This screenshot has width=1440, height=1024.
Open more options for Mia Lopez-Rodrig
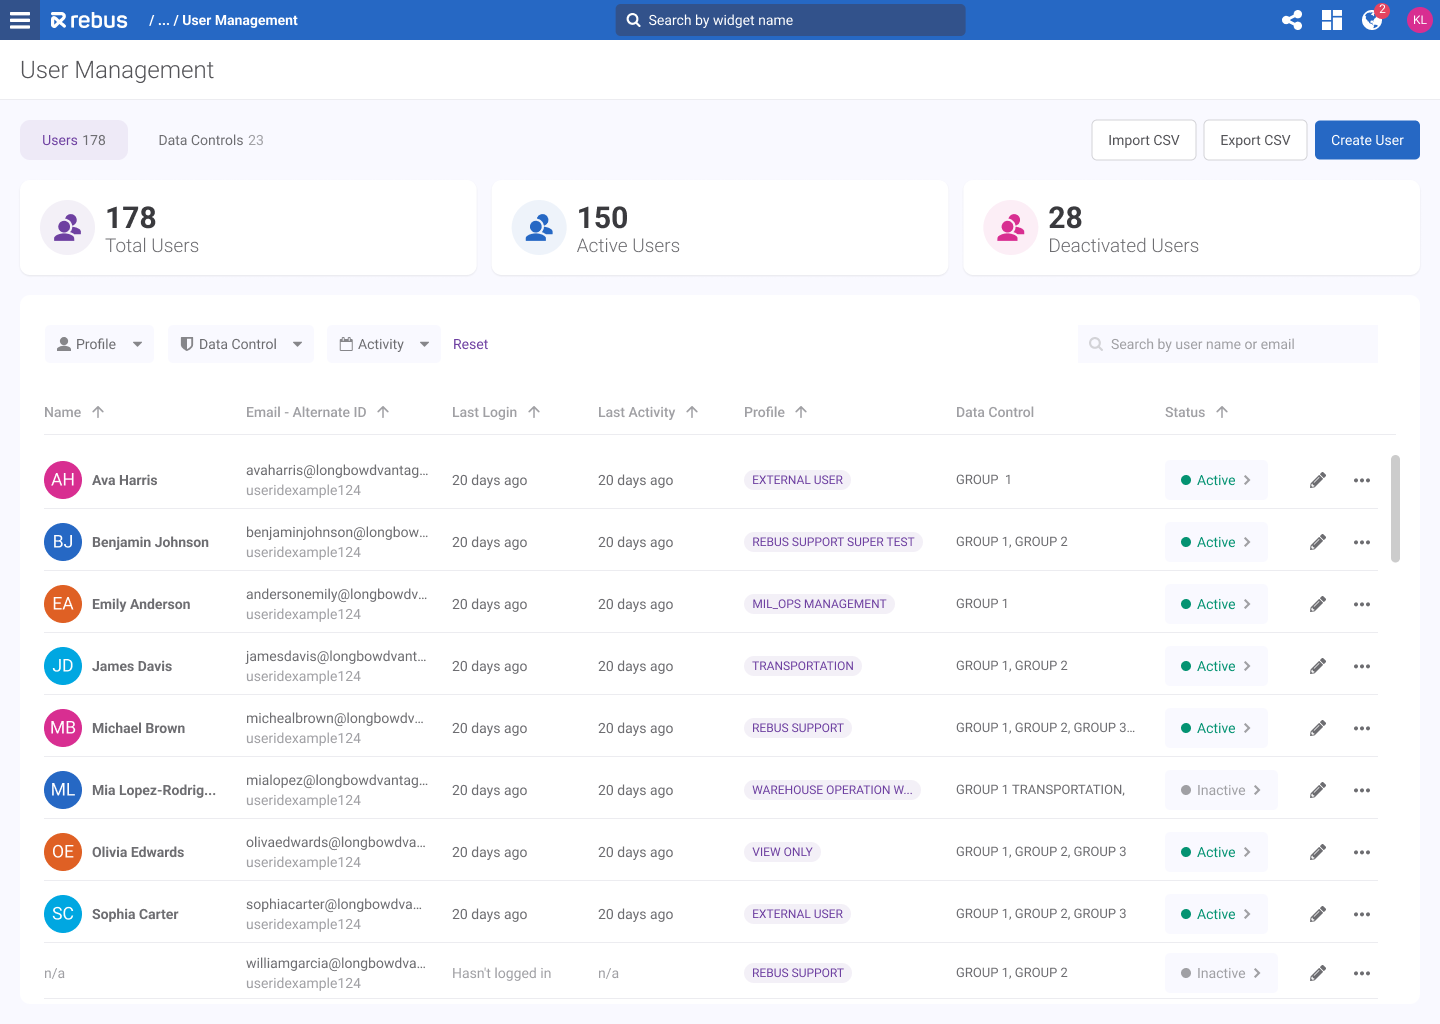[1362, 790]
